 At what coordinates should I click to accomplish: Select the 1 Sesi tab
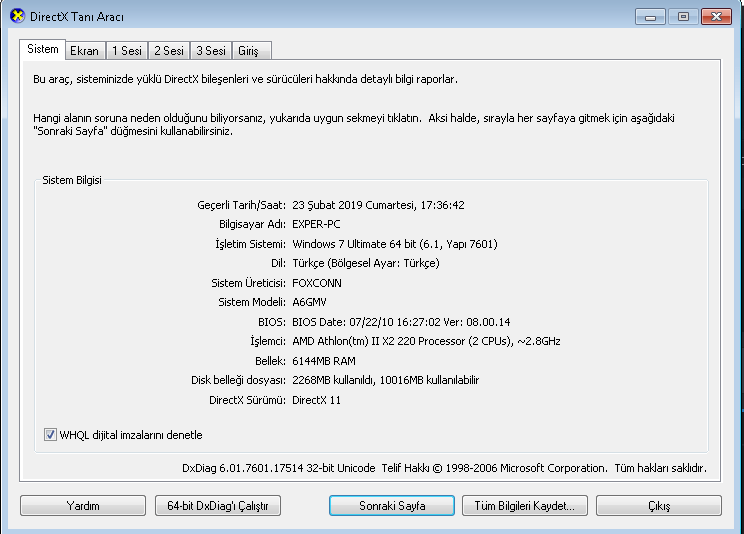click(127, 51)
